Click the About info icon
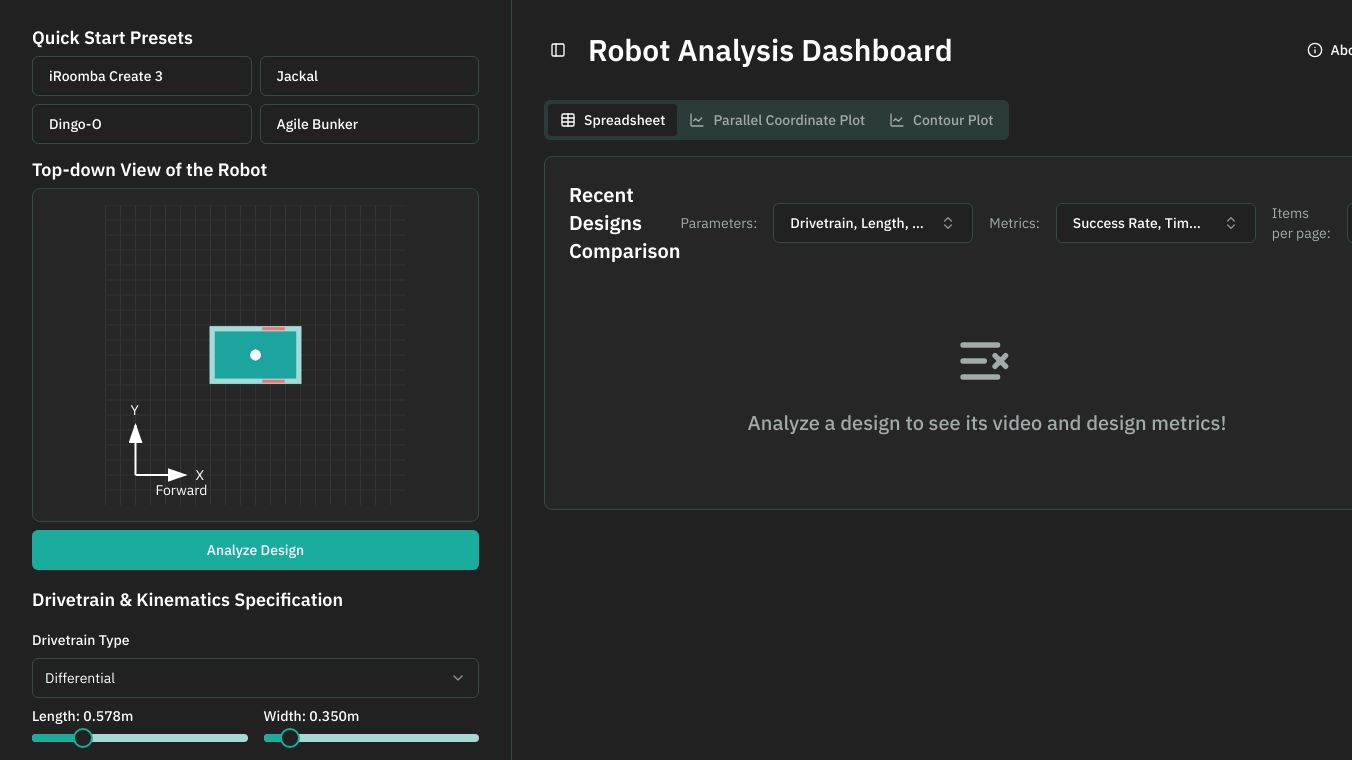 [x=1315, y=50]
